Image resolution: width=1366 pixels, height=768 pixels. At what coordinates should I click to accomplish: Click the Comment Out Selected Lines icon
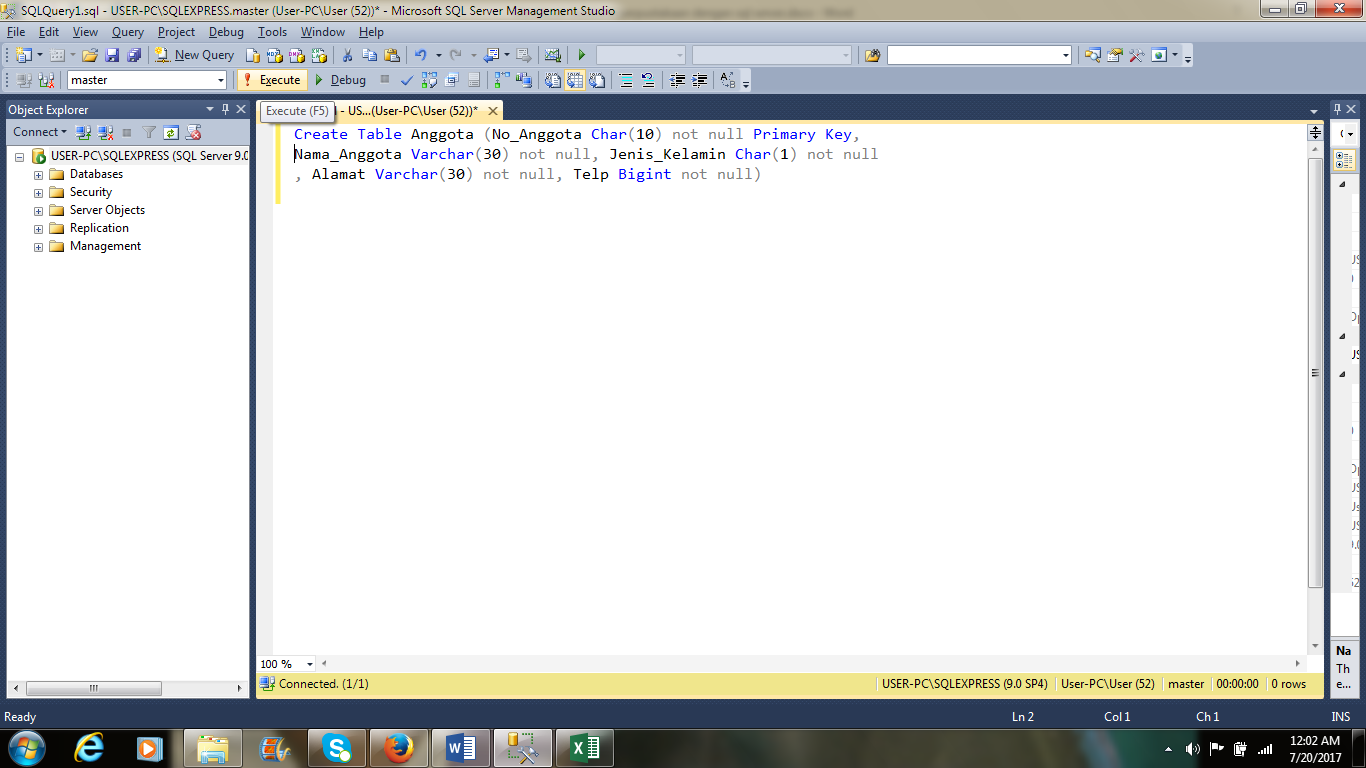click(626, 79)
